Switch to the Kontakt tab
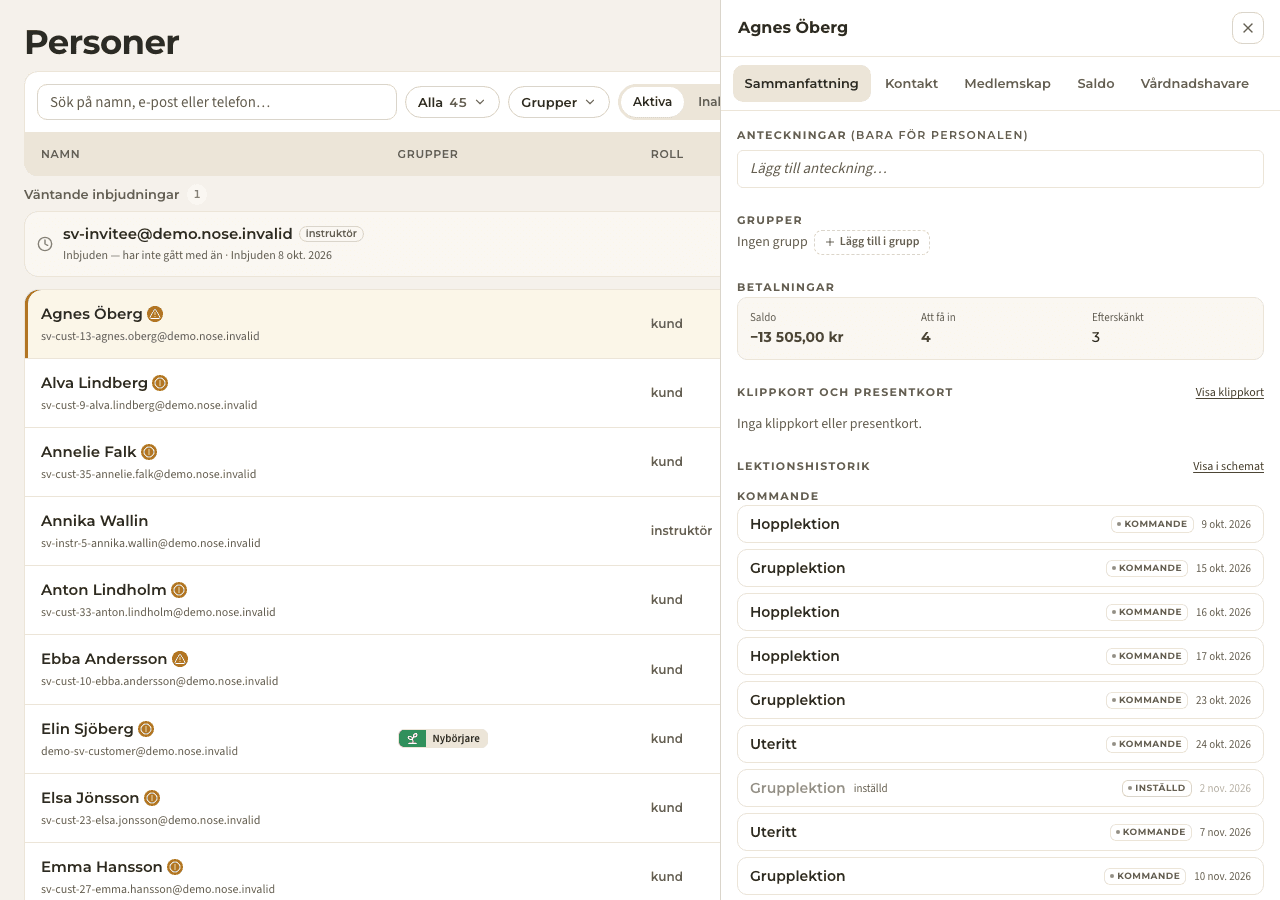Screen dimensions: 1280x900 tap(911, 83)
